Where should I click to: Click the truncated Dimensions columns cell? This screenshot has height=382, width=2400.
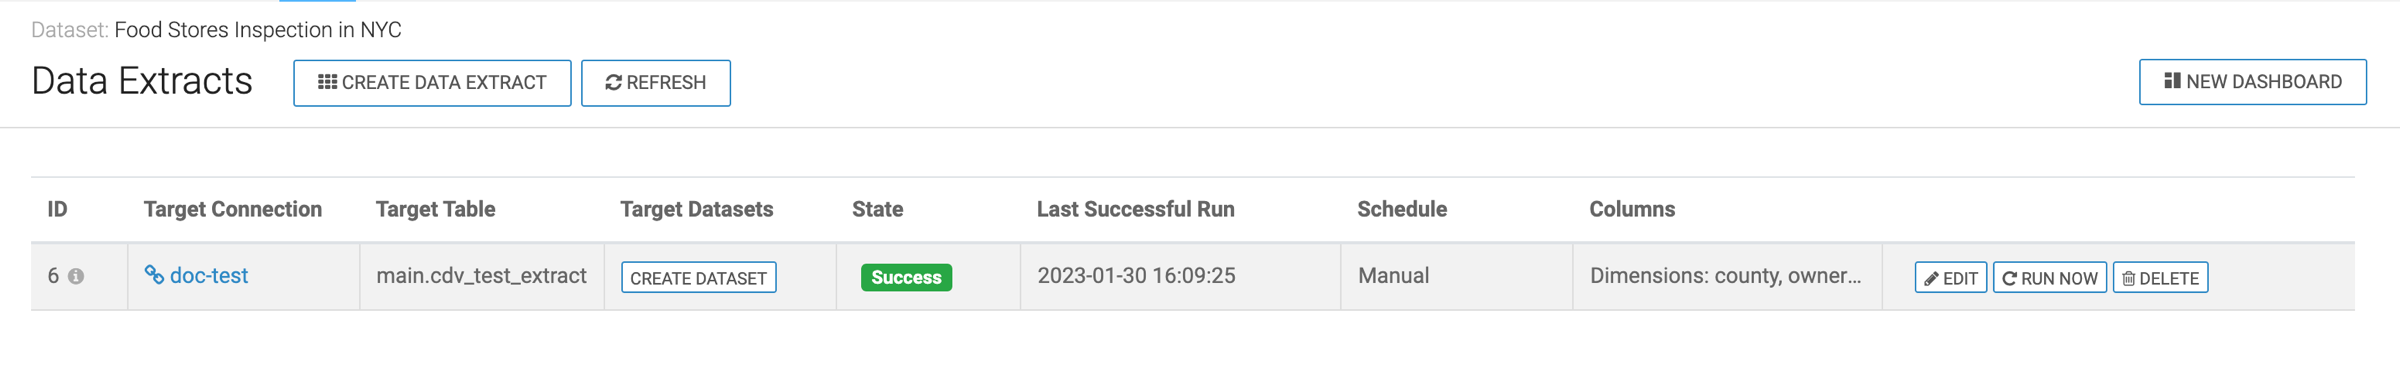coord(1726,276)
